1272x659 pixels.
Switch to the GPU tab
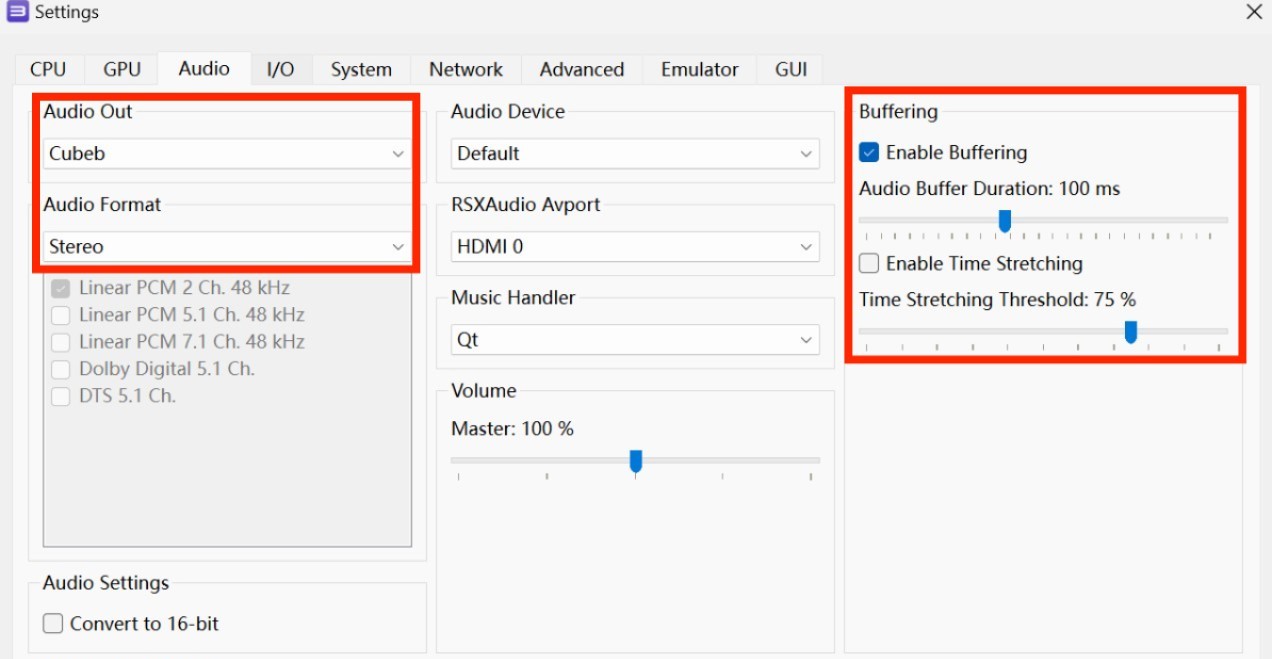pos(122,69)
